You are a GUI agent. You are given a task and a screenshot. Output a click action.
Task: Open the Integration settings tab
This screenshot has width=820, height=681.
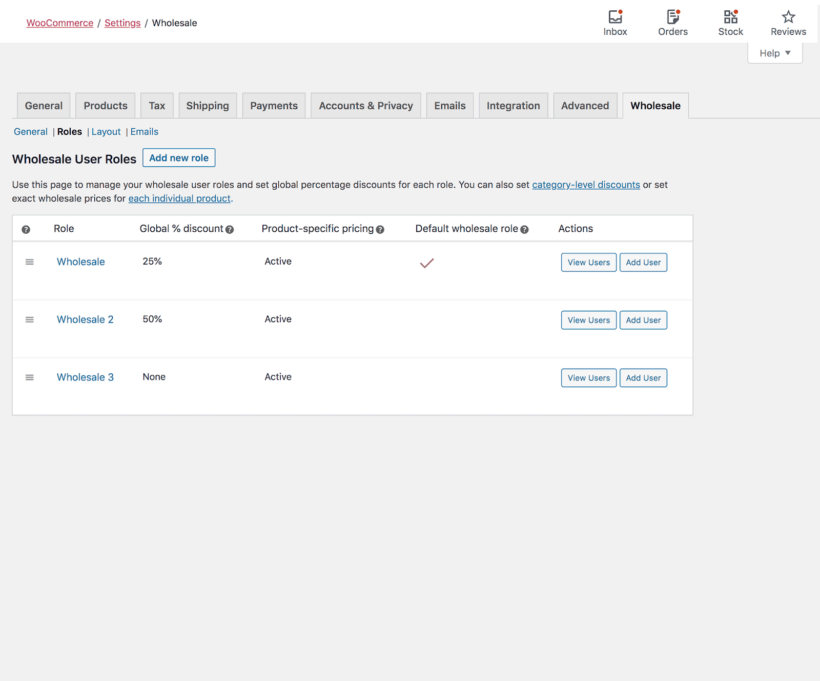click(x=513, y=105)
